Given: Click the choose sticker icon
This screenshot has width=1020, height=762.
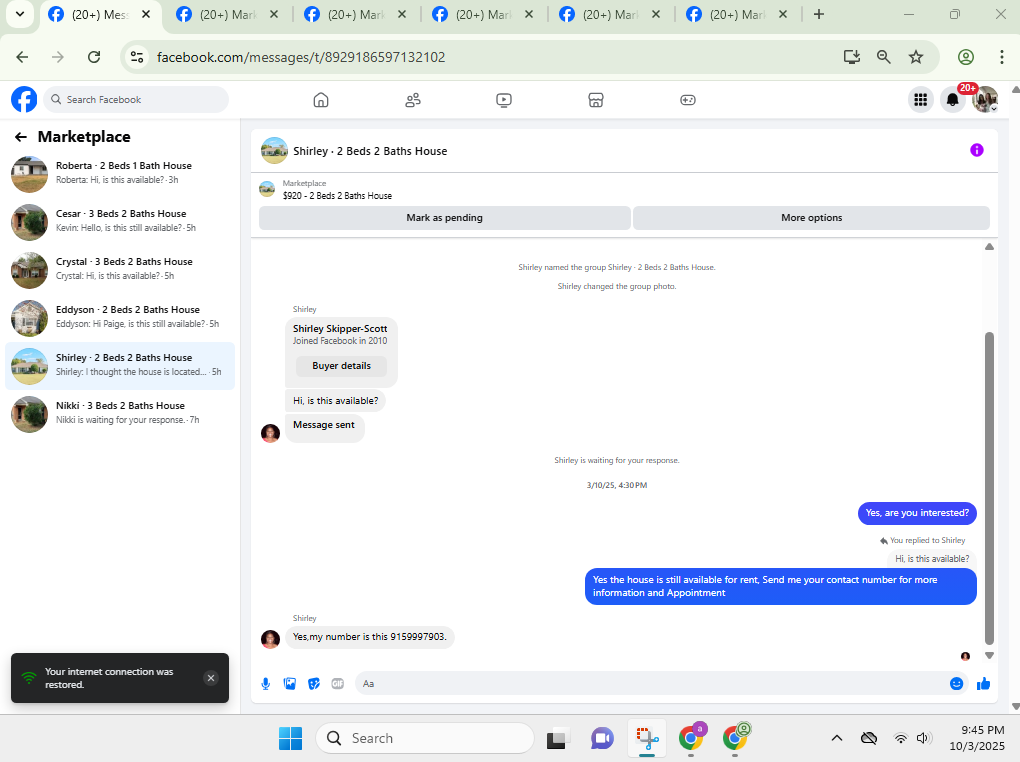Looking at the screenshot, I should (x=314, y=683).
